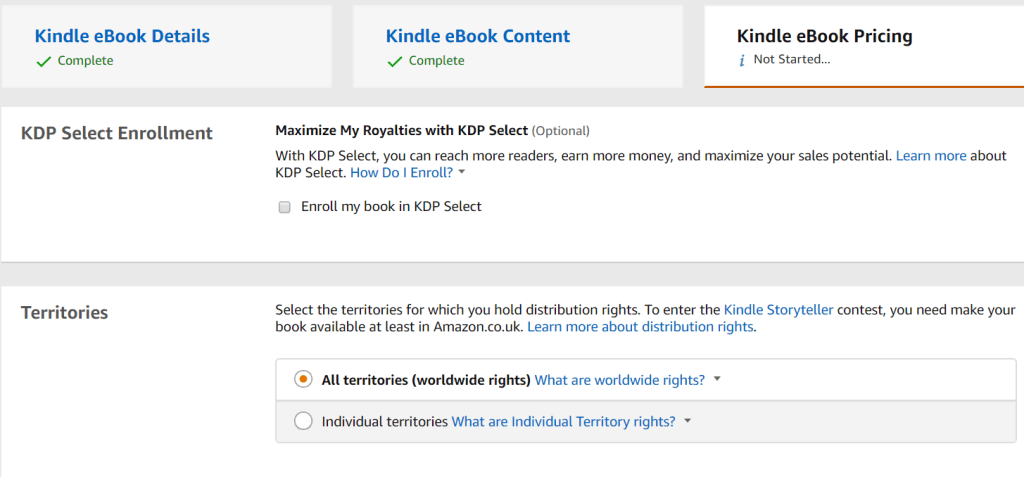
Task: Open the What are worldwide rights? link
Action: (620, 380)
